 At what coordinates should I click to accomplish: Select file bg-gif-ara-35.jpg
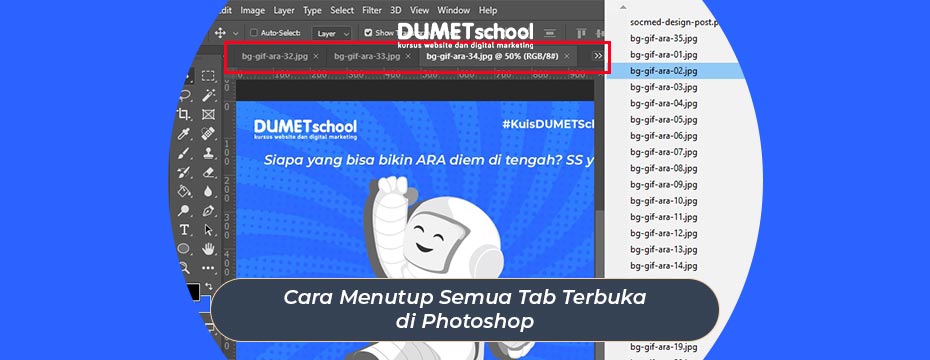click(664, 39)
